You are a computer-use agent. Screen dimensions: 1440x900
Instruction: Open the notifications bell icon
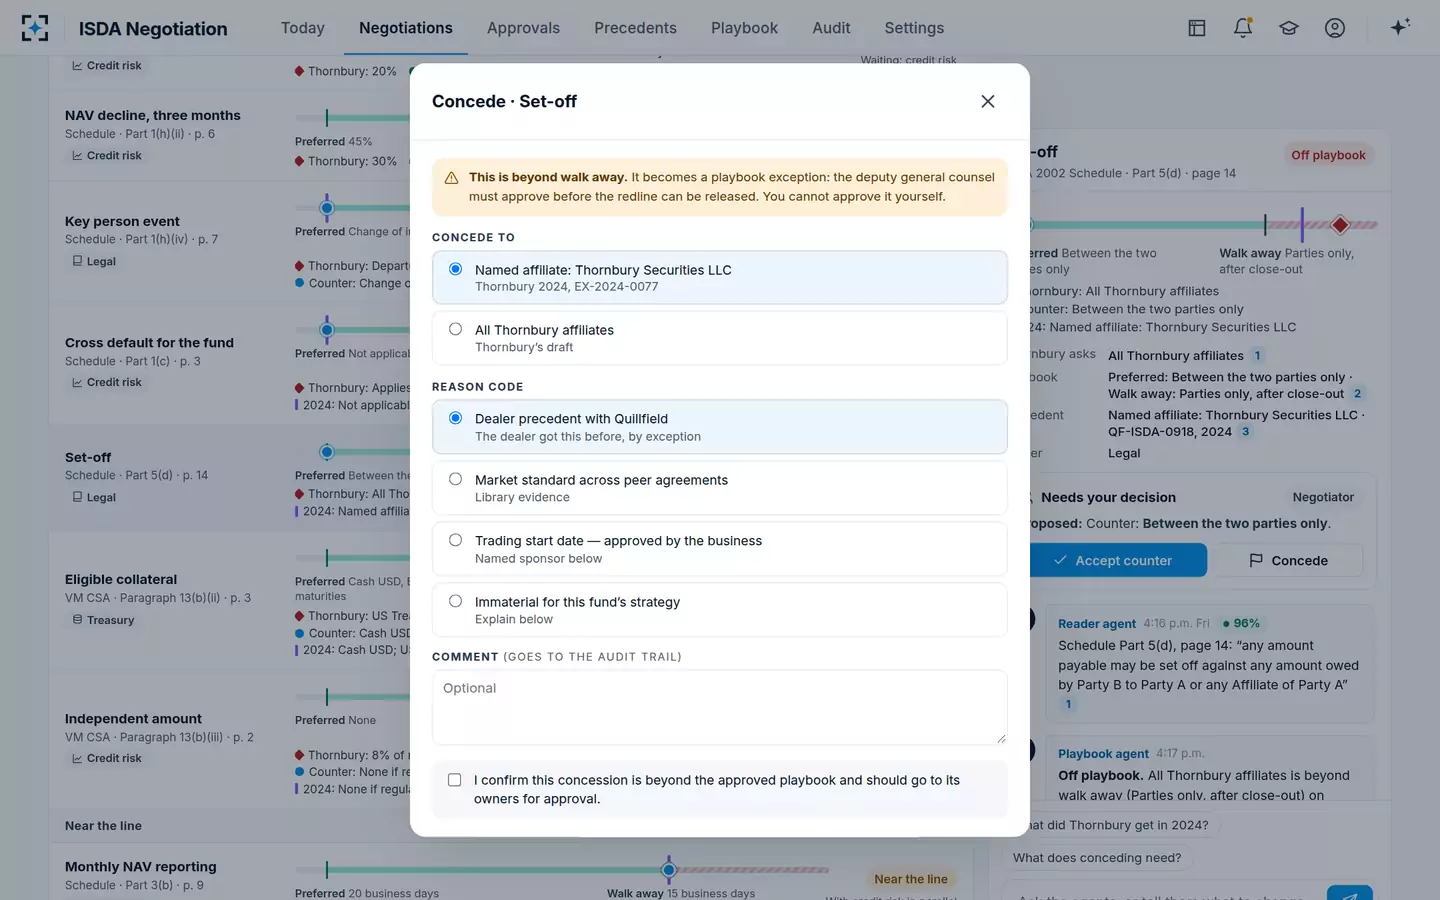point(1243,28)
